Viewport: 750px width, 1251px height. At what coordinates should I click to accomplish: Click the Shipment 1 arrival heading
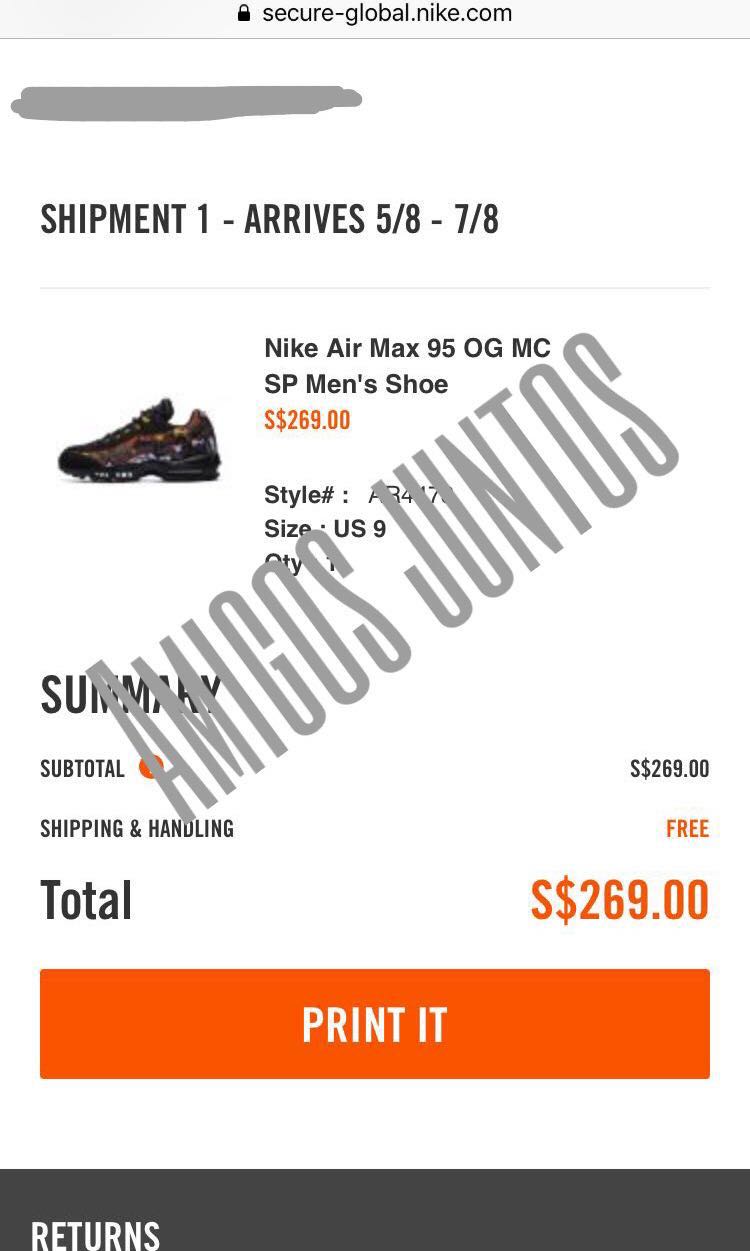point(269,219)
